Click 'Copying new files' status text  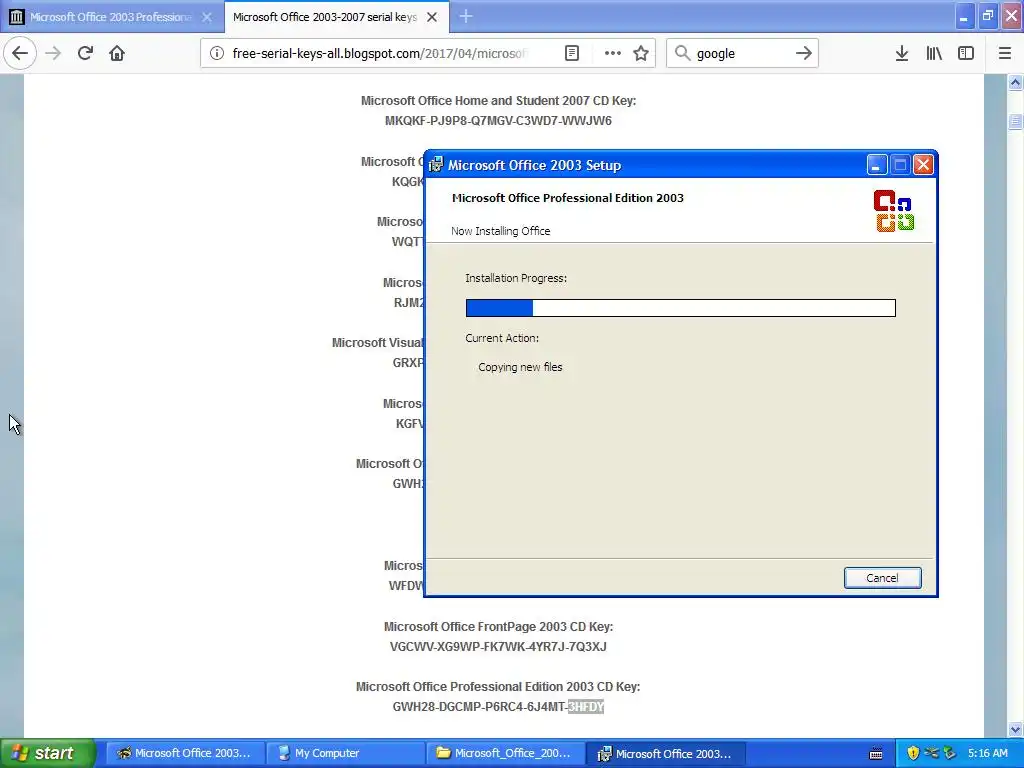coord(520,367)
